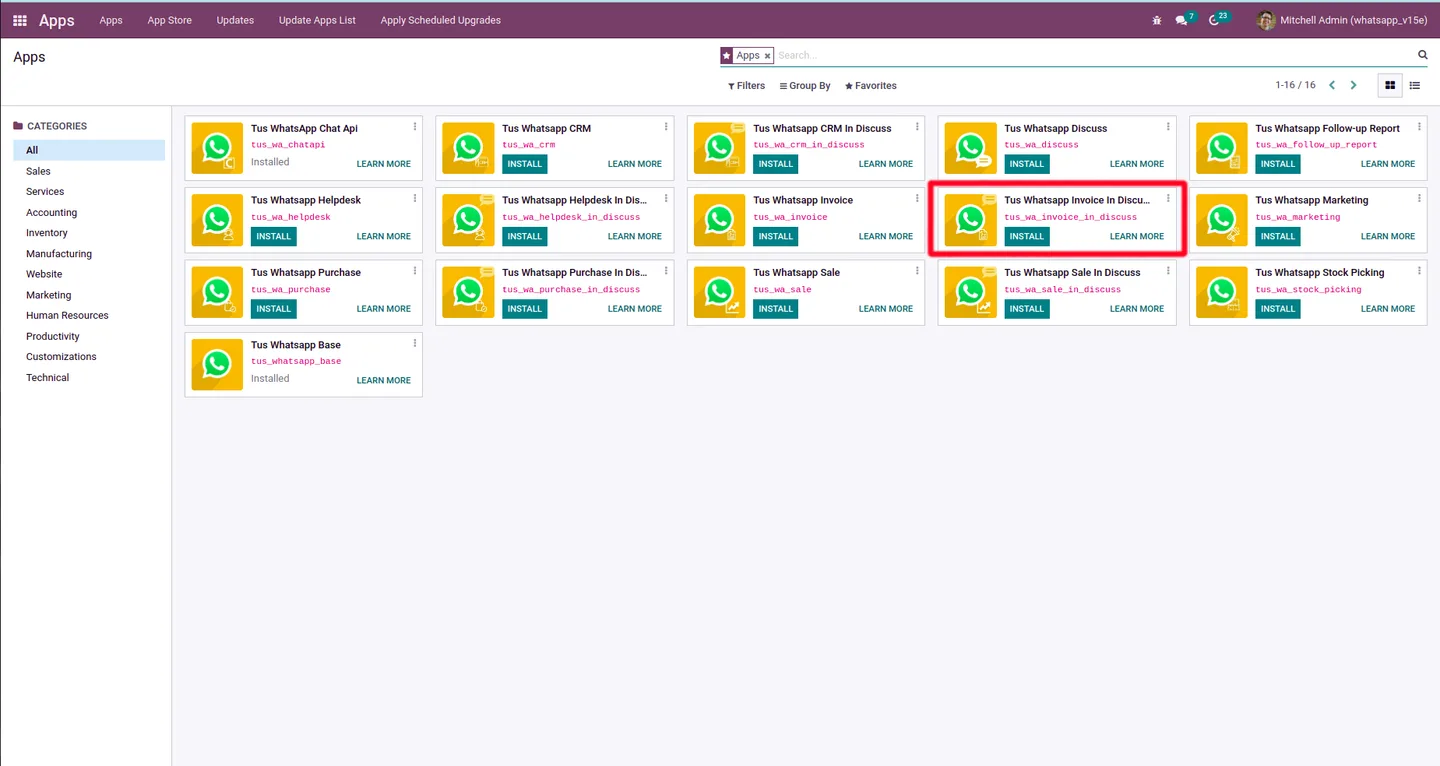Install Tus Whatsapp Stock Picking
1440x766 pixels.
click(1278, 308)
